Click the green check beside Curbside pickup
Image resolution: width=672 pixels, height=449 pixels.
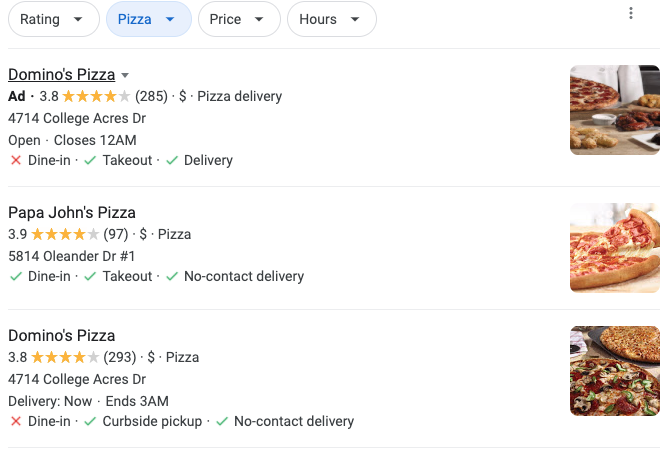89,421
